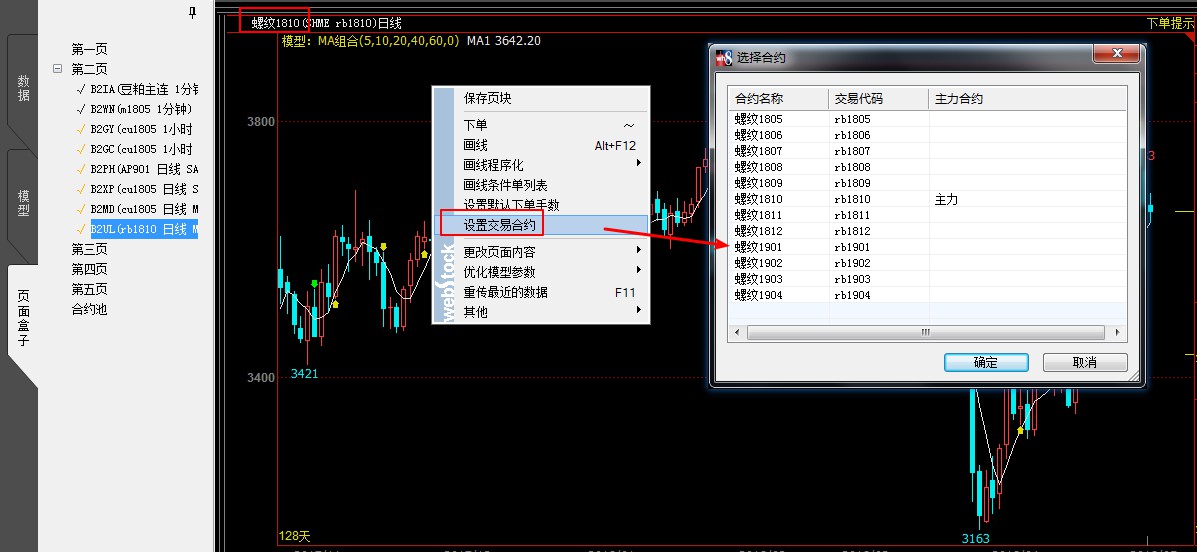This screenshot has height=552, width=1197.
Task: Click the left arrow of the contract list scrollbar
Action: [x=737, y=332]
